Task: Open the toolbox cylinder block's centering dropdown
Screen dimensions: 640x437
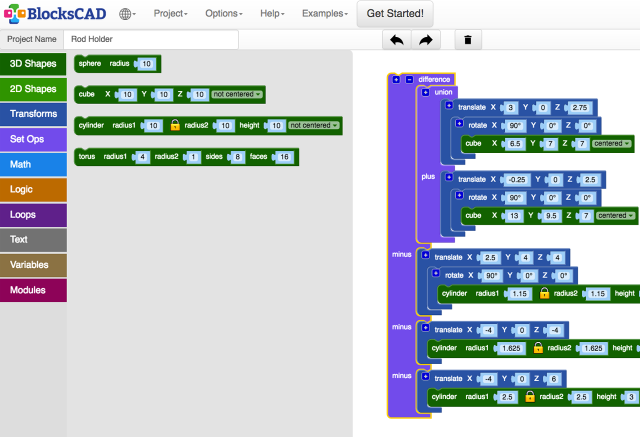Action: coord(314,126)
